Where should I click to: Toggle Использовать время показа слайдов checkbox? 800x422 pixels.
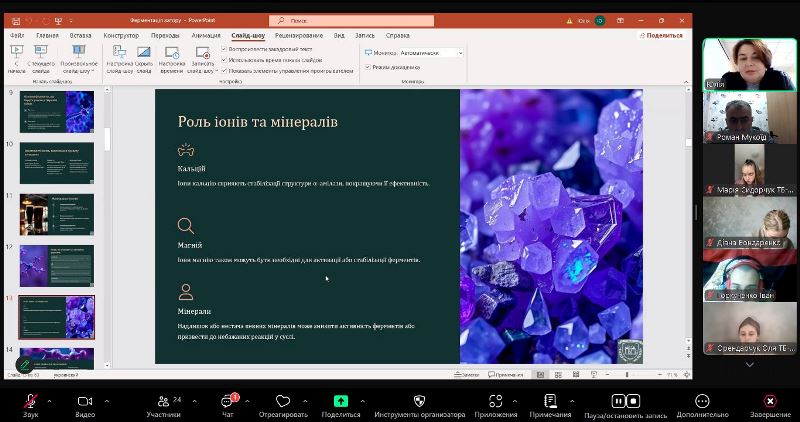[223, 59]
